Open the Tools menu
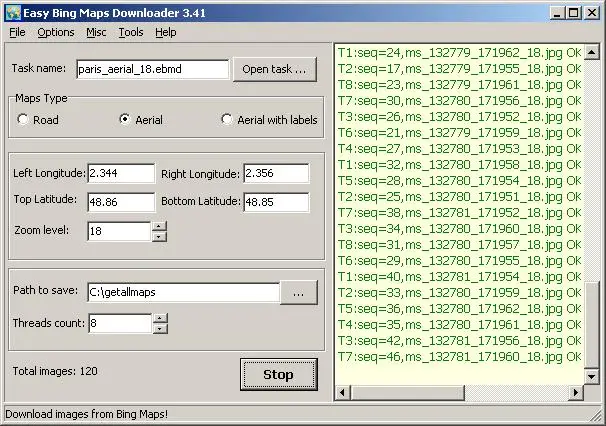Viewport: 606px width, 426px height. pos(131,32)
